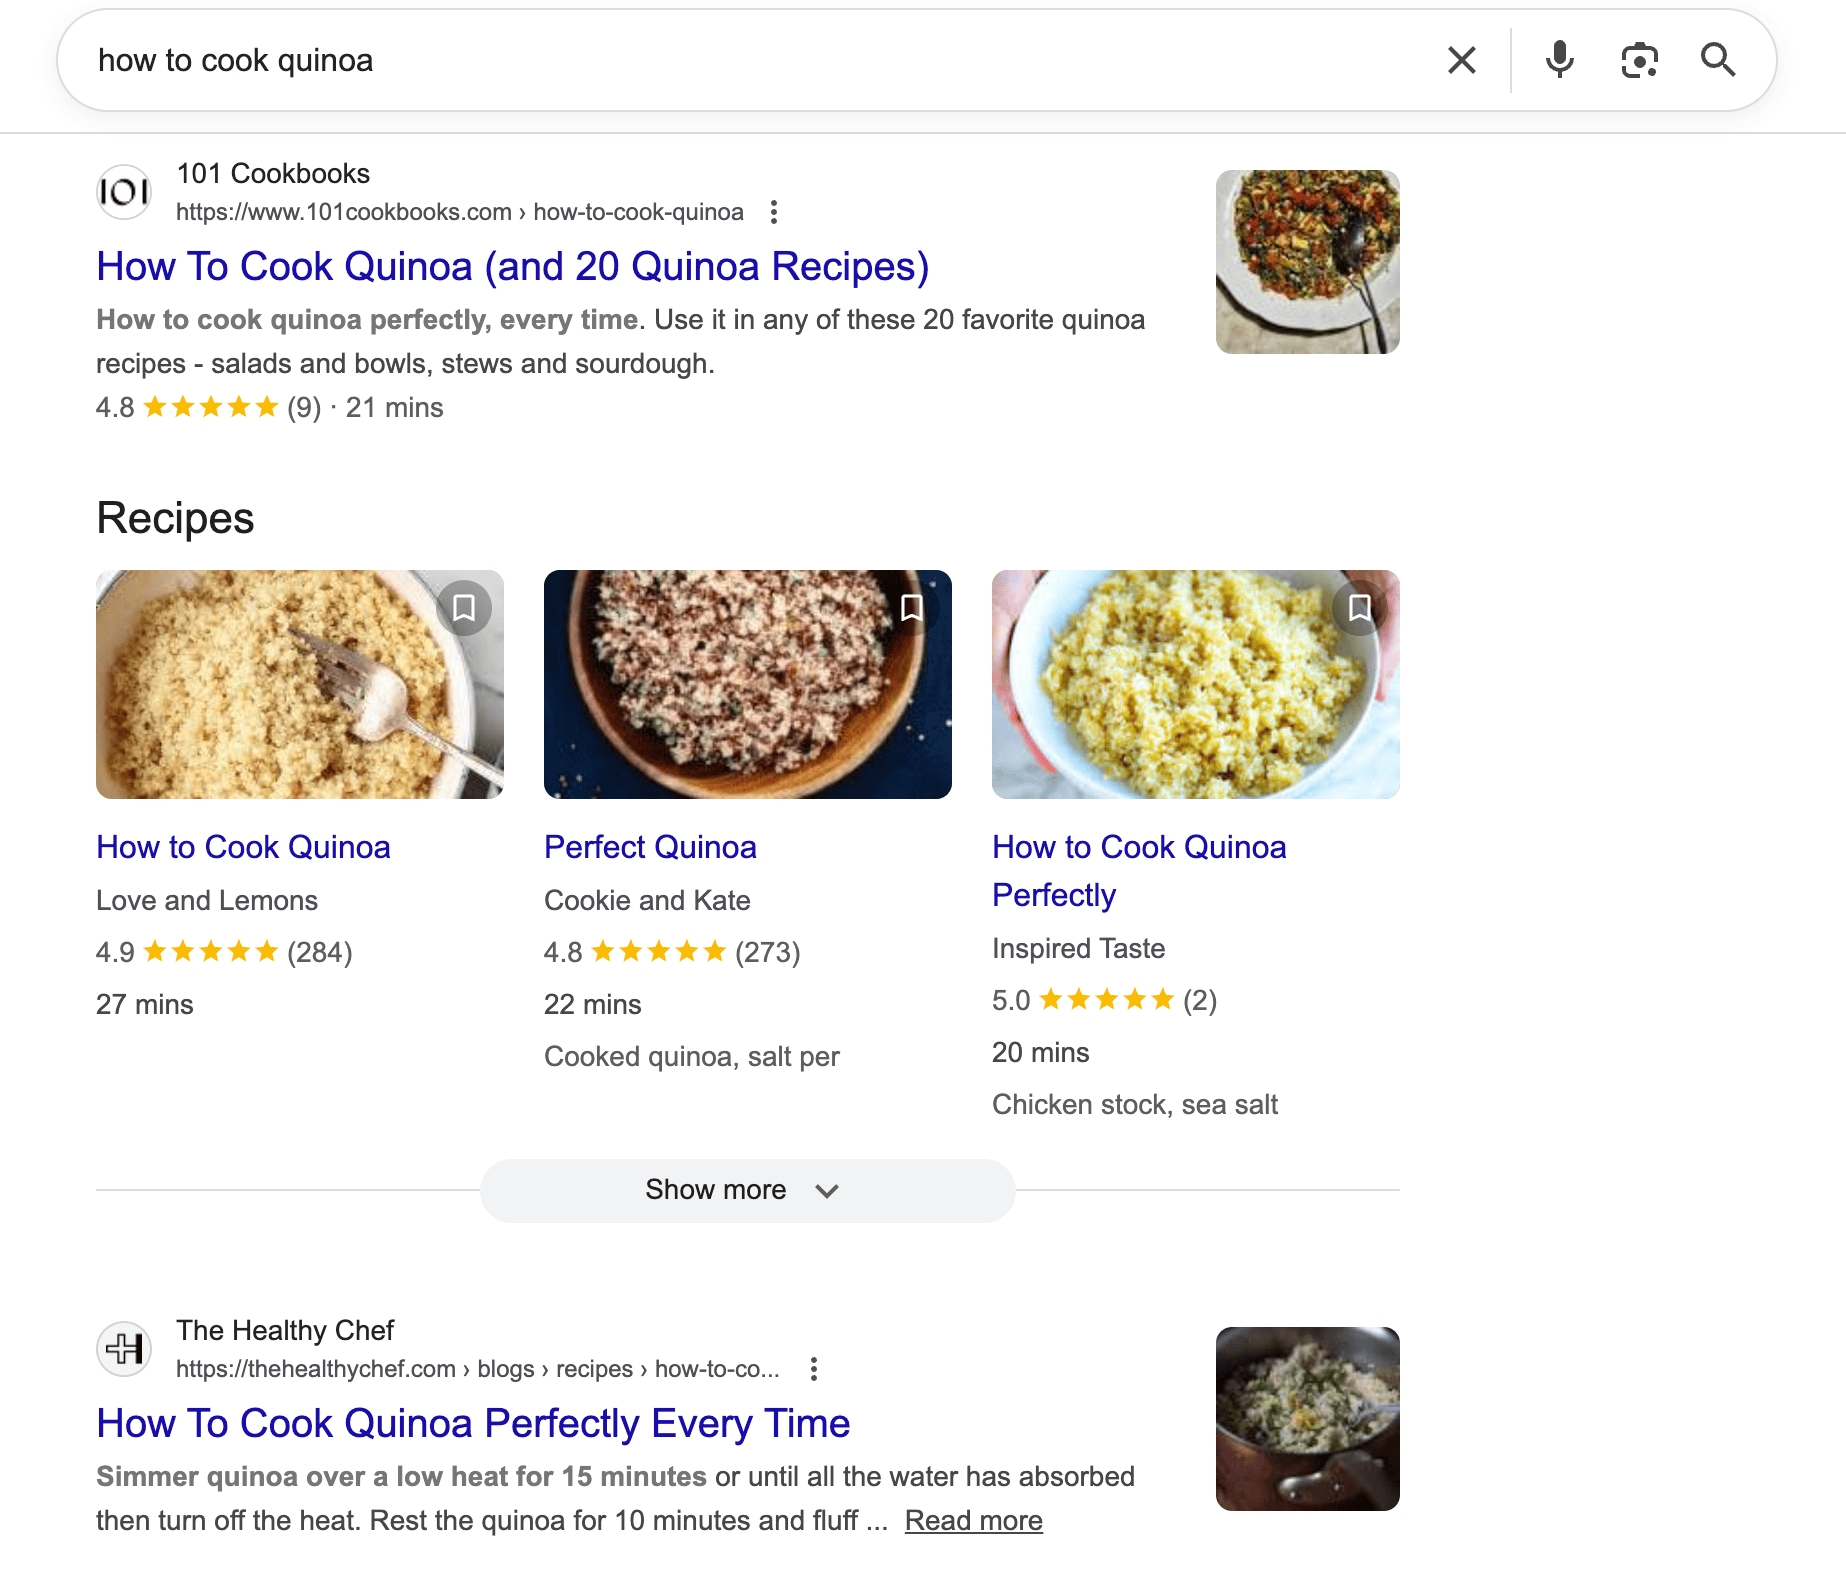Click the 101 Cookbooks site favicon
Image resolution: width=1846 pixels, height=1582 pixels.
123,191
